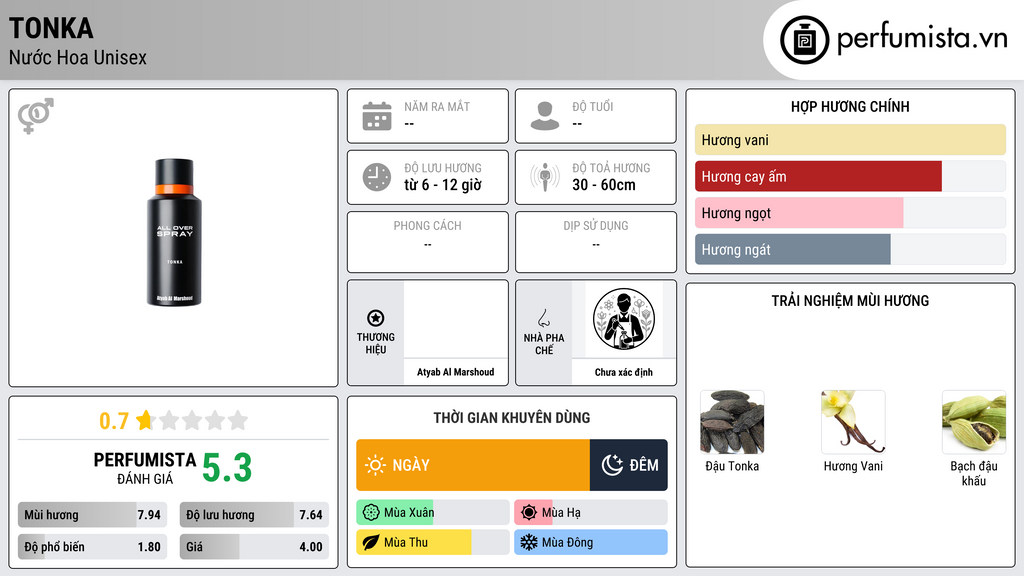Viewport: 1024px width, 576px height.
Task: Click the Mùa Xuân season bar
Action: pos(432,513)
